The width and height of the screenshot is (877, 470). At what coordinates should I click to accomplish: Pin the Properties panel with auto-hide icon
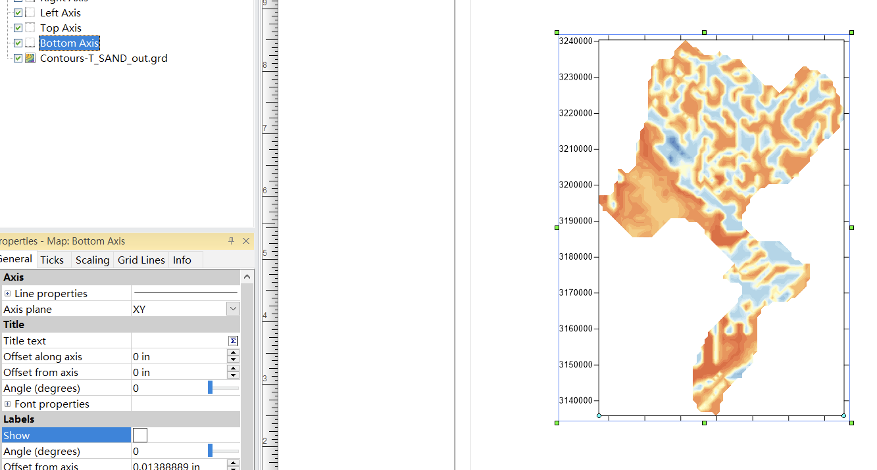tap(232, 241)
